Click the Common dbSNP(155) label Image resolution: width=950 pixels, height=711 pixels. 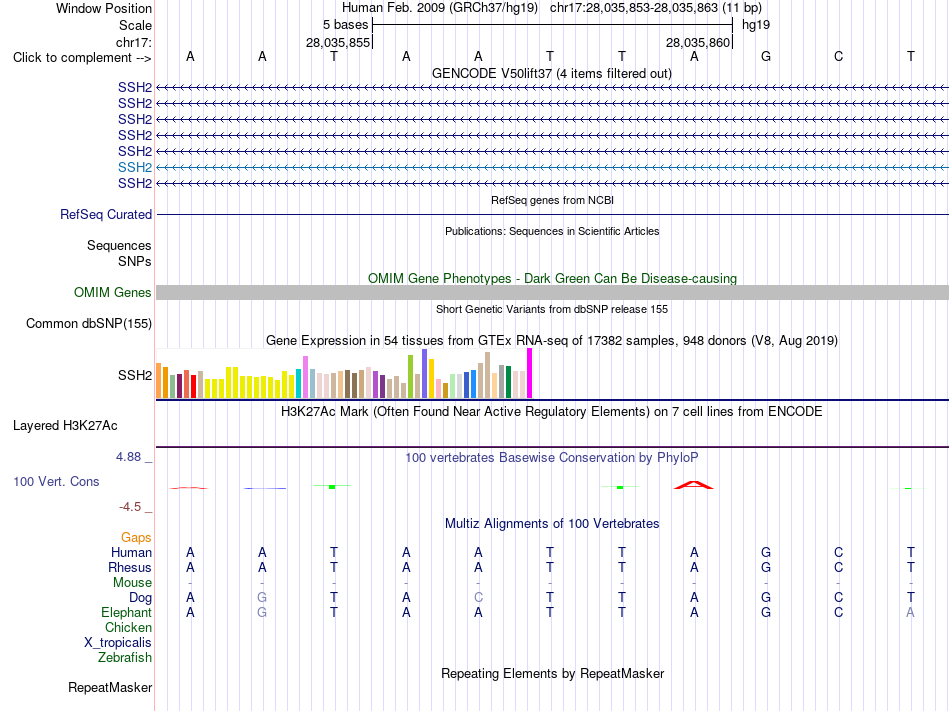(x=88, y=323)
